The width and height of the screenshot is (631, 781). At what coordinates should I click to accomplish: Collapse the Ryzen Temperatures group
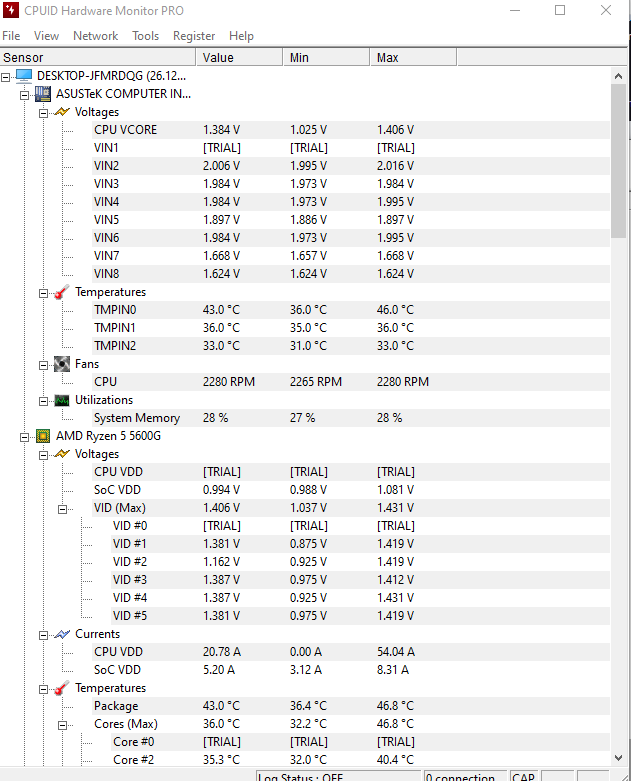pos(43,689)
